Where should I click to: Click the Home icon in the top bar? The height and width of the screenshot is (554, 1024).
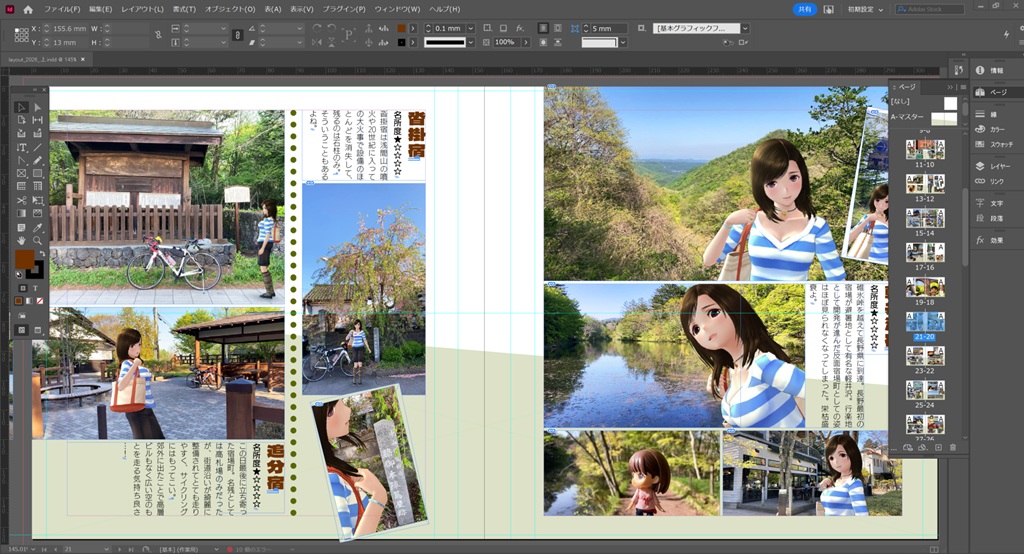(x=27, y=9)
